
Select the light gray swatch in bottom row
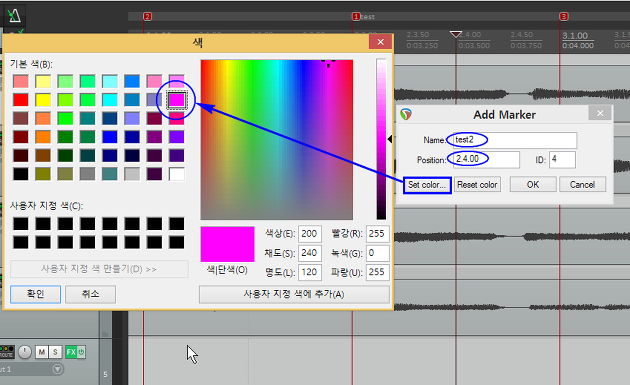(x=132, y=174)
